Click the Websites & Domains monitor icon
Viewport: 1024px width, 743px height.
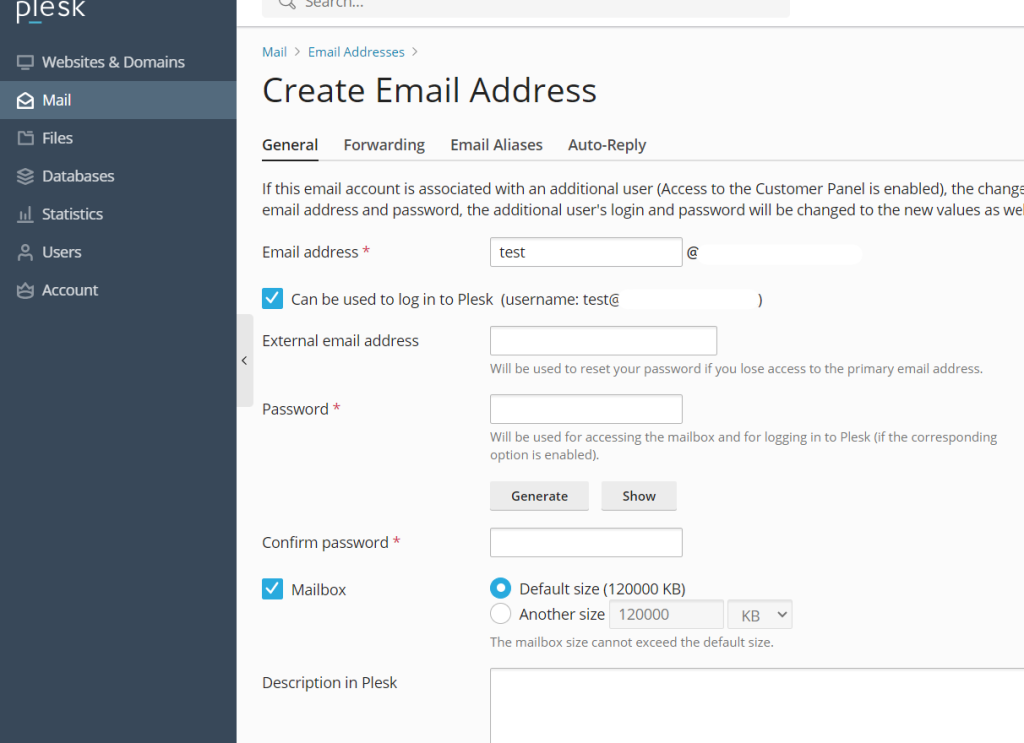[25, 62]
